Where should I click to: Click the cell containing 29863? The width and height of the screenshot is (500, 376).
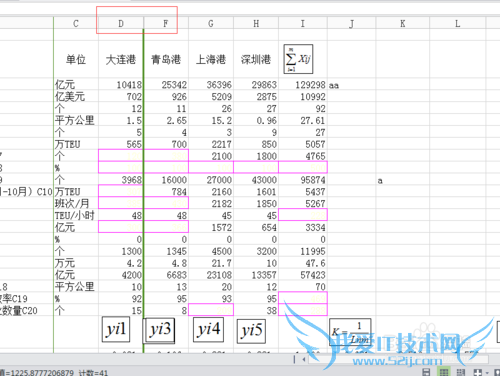(256, 85)
